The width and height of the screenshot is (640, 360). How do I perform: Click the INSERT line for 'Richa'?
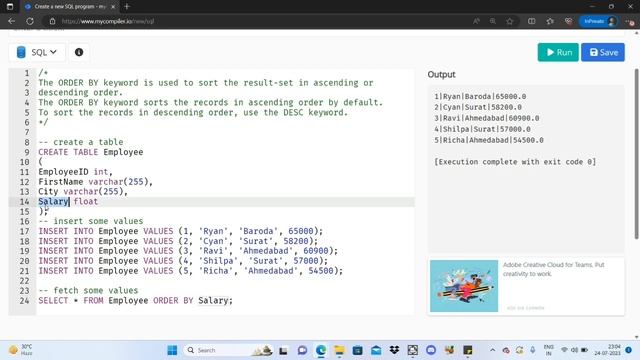pos(191,271)
